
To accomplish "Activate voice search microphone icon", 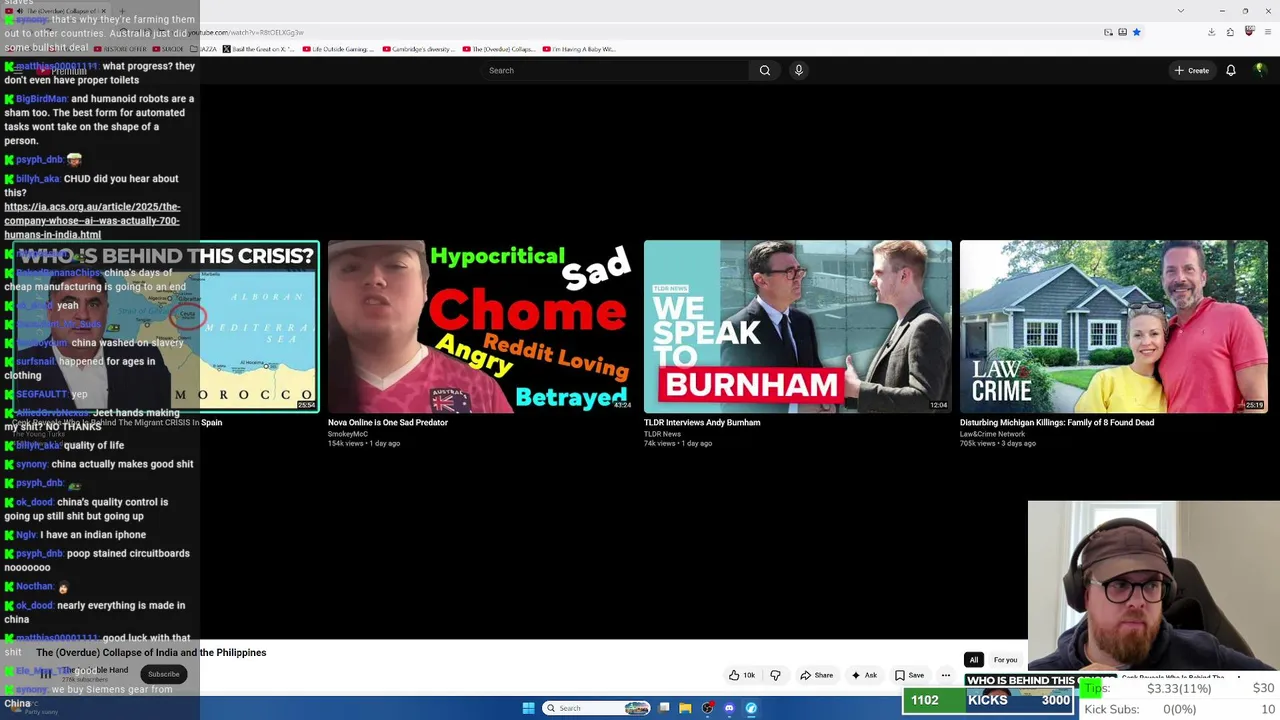I will click(798, 70).
